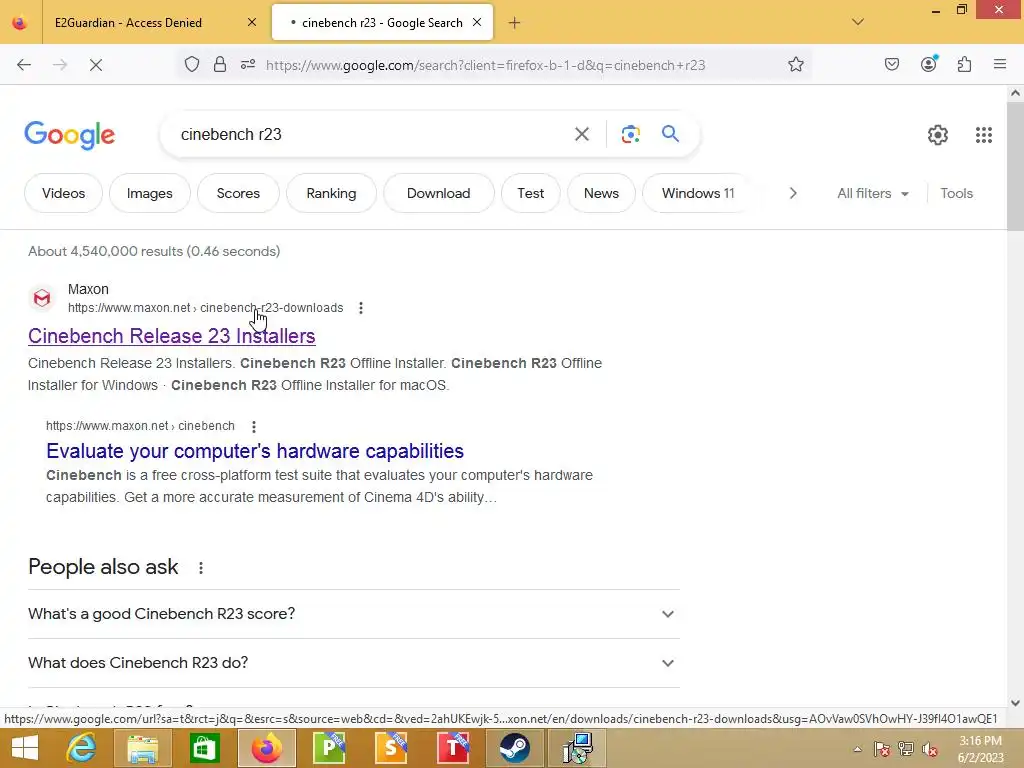The height and width of the screenshot is (768, 1024).
Task: Click the page vertical scrollbar thumb
Action: pos(1015,166)
